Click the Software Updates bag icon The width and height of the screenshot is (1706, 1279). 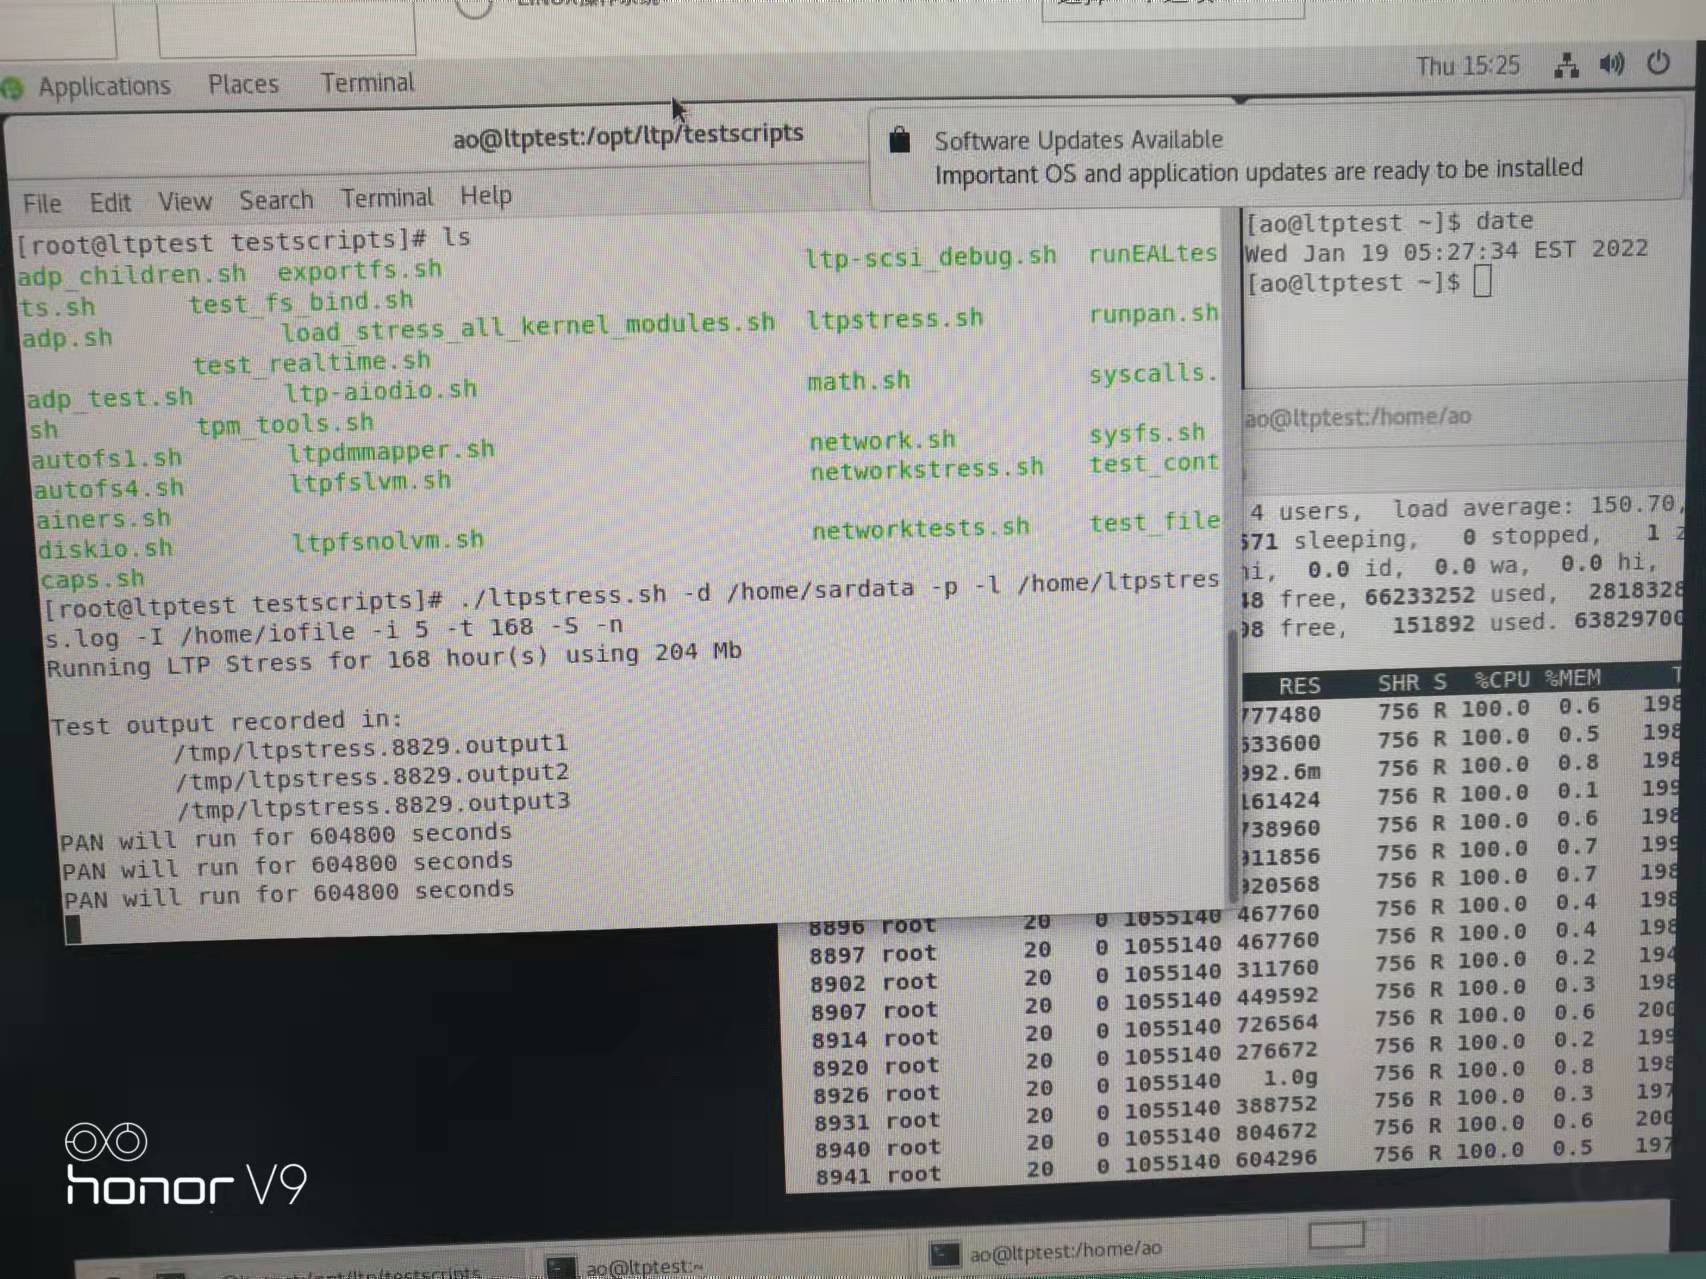tap(900, 140)
